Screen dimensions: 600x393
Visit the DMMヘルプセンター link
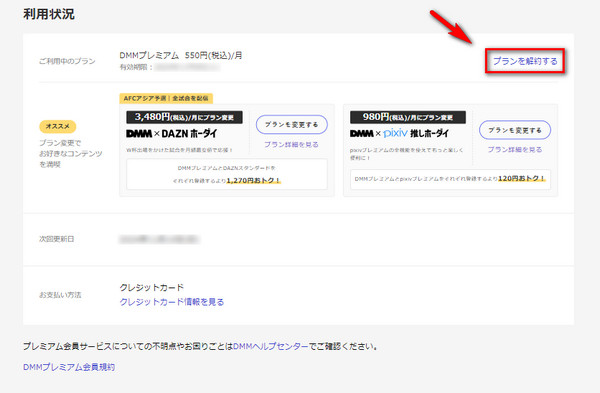point(271,347)
